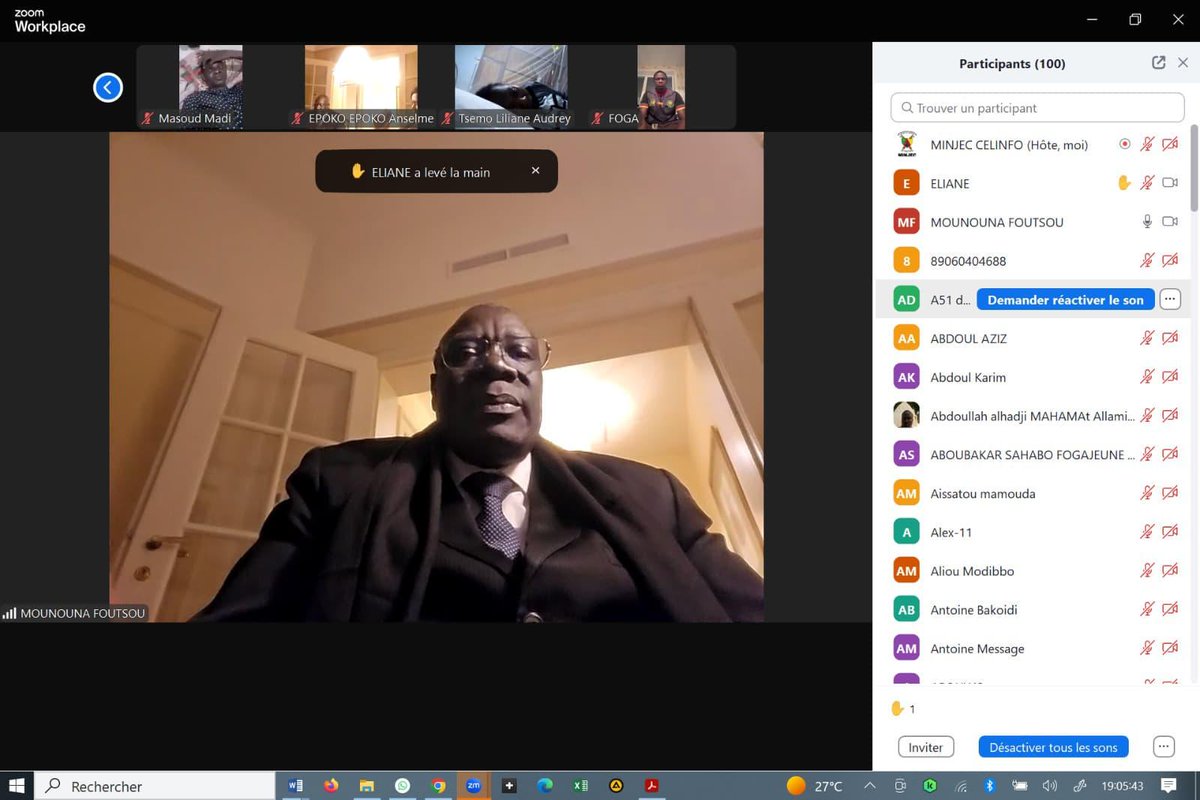Dismiss the ELIANE raised hand notification

(x=535, y=170)
